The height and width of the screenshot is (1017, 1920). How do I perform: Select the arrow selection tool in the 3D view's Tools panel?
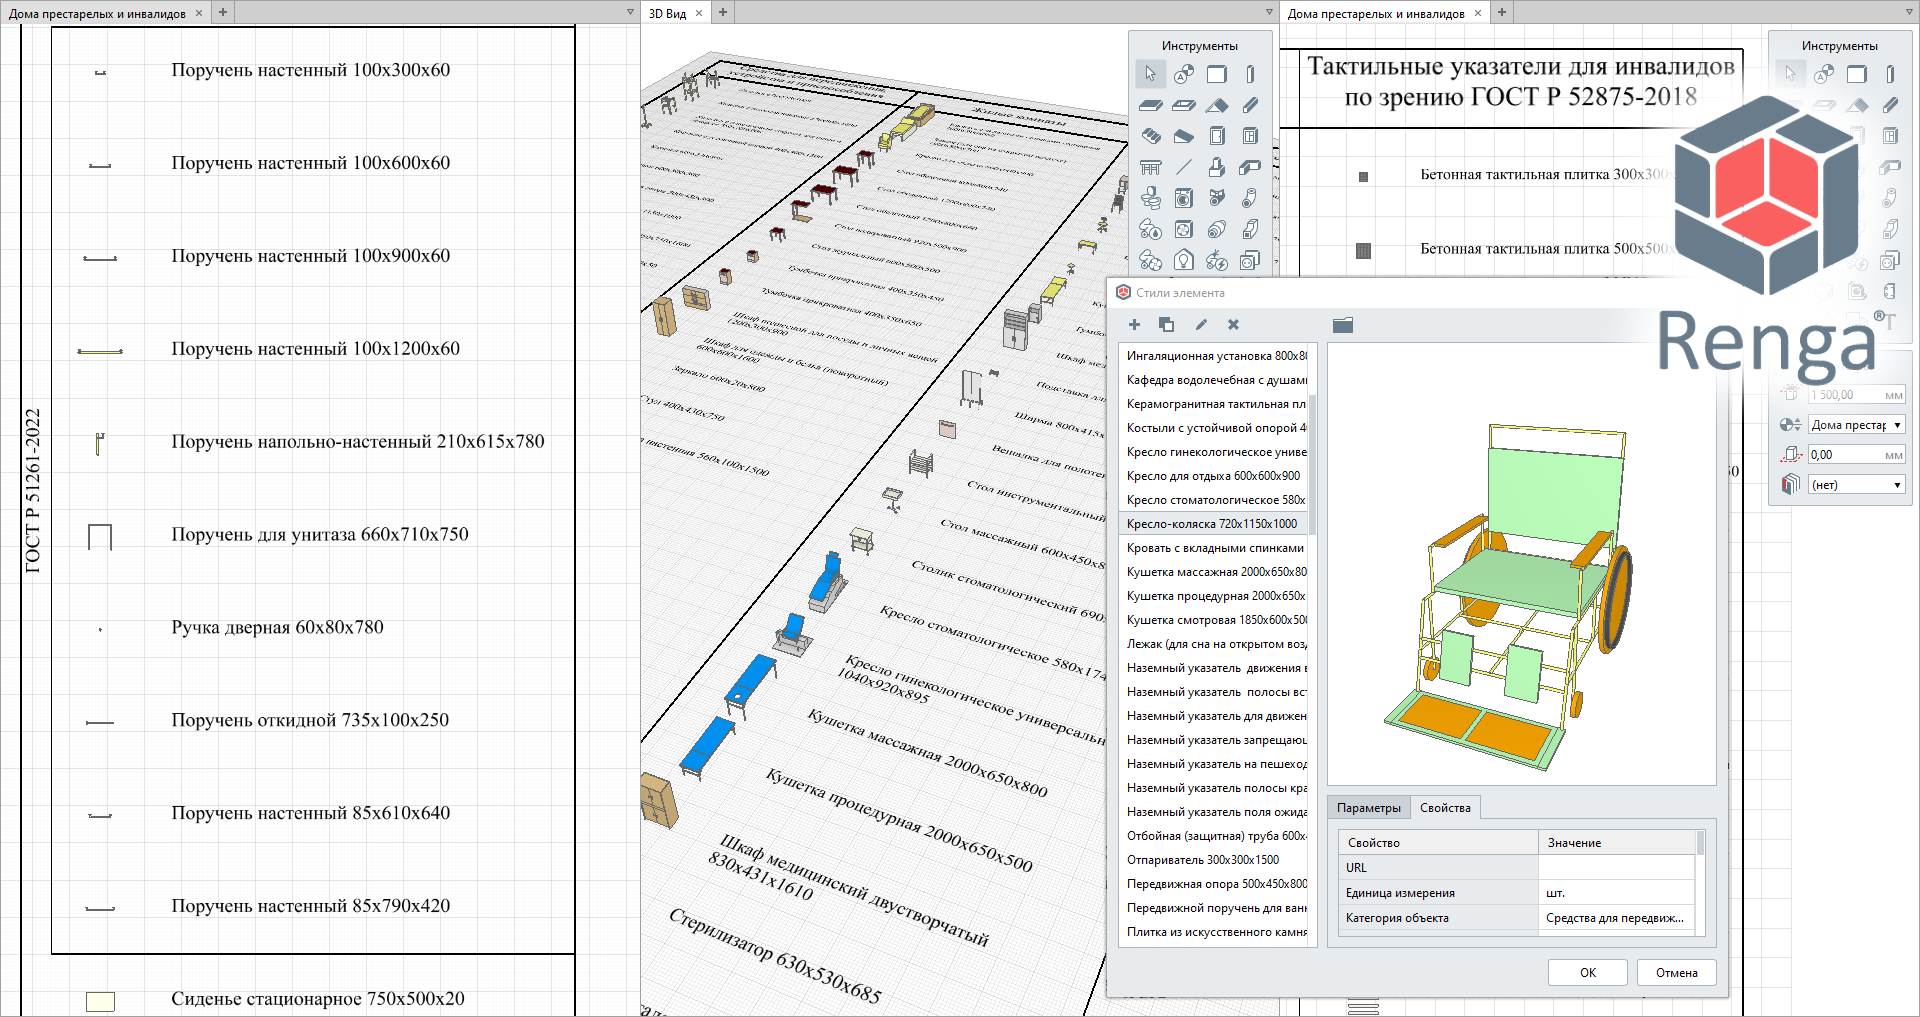coord(1150,74)
